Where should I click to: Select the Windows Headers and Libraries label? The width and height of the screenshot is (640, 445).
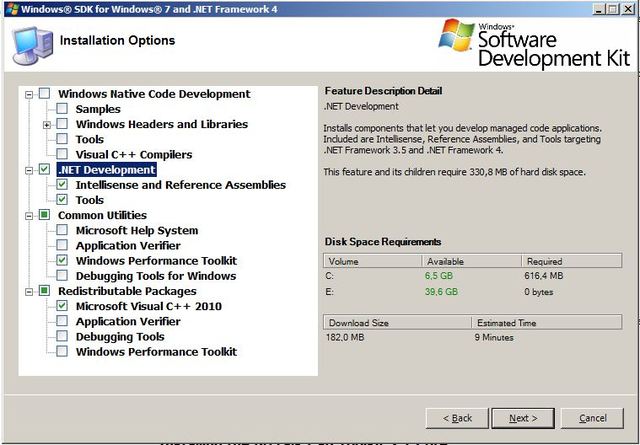(x=162, y=124)
